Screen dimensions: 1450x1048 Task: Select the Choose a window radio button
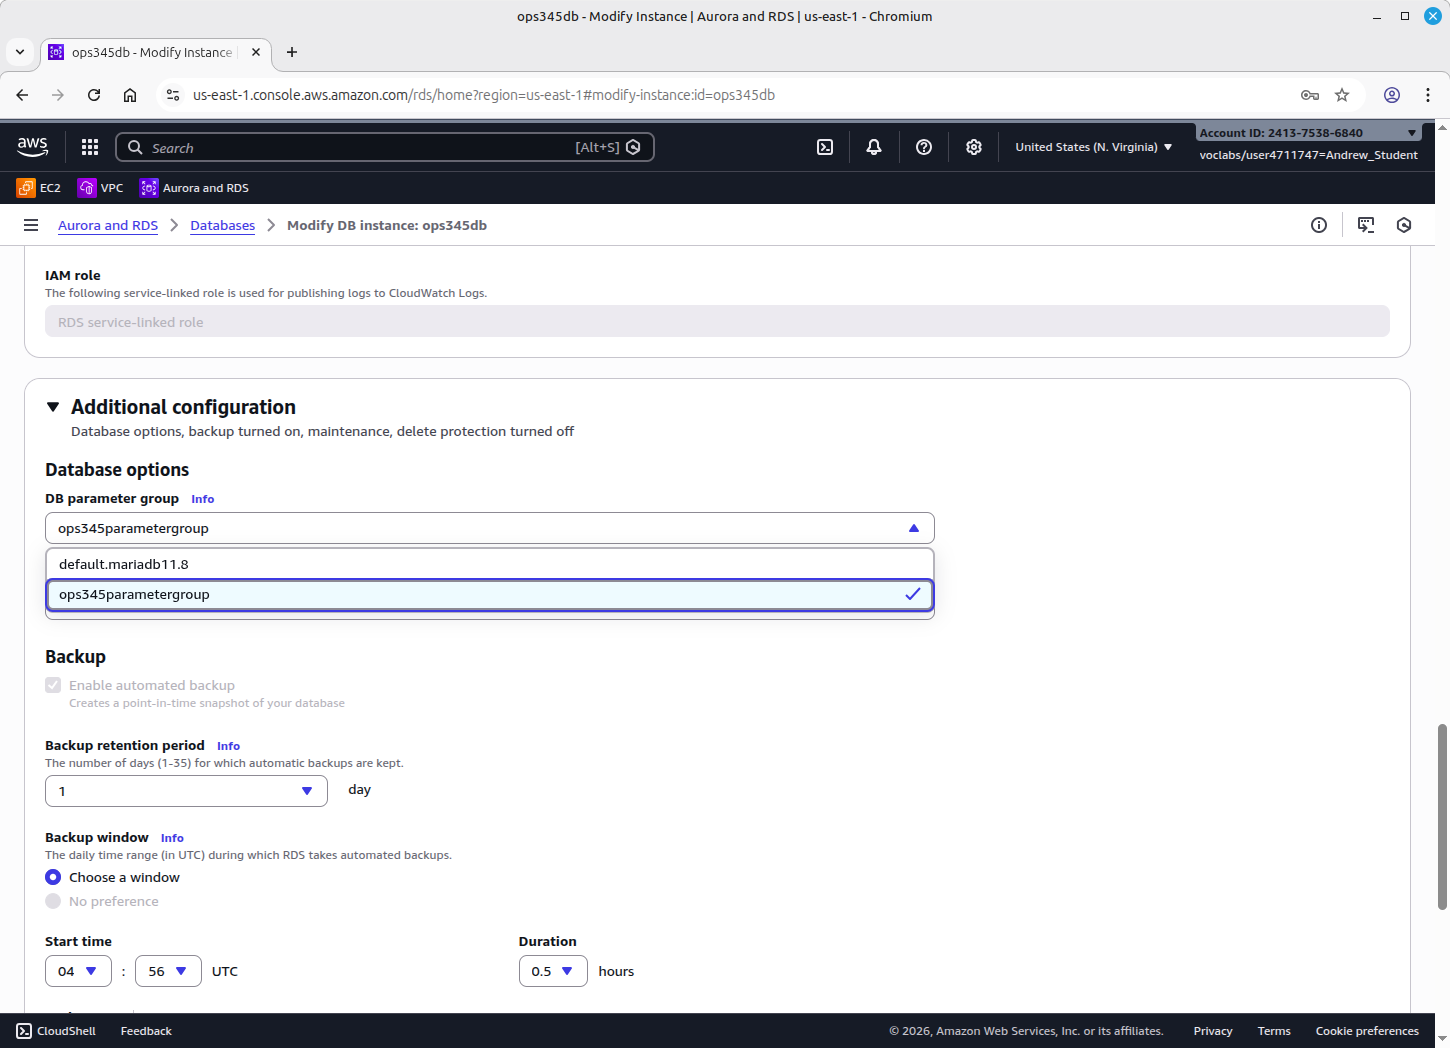[x=53, y=877]
